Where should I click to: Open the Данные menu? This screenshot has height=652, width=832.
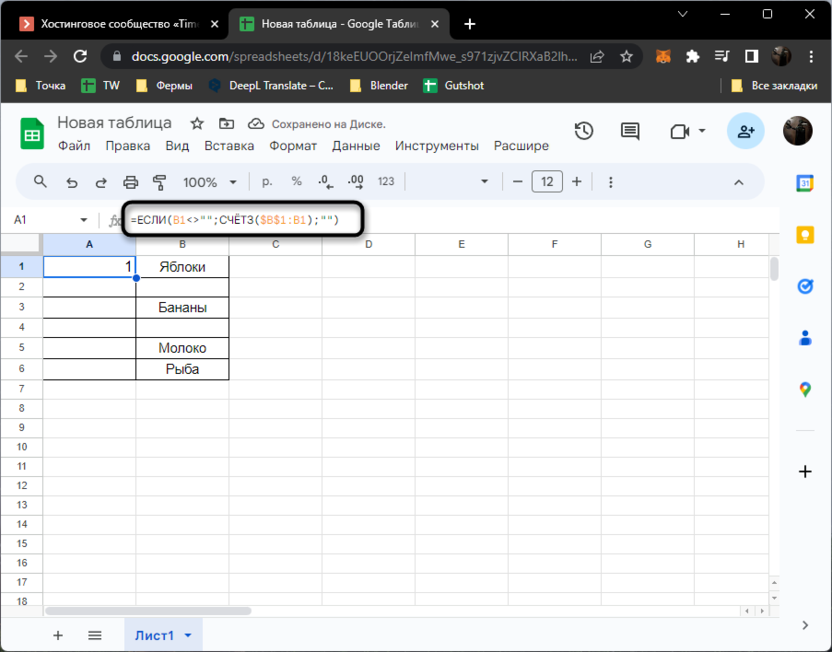pyautogui.click(x=356, y=146)
